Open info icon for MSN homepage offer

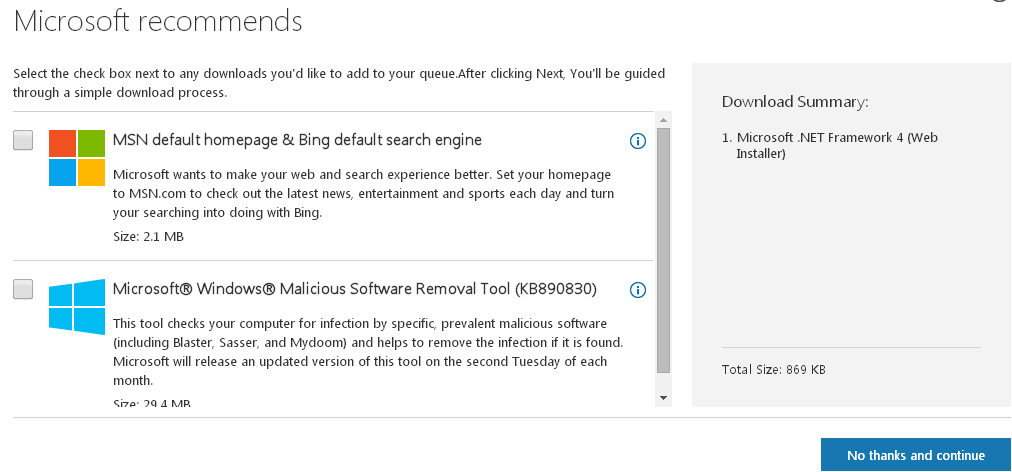pos(638,141)
